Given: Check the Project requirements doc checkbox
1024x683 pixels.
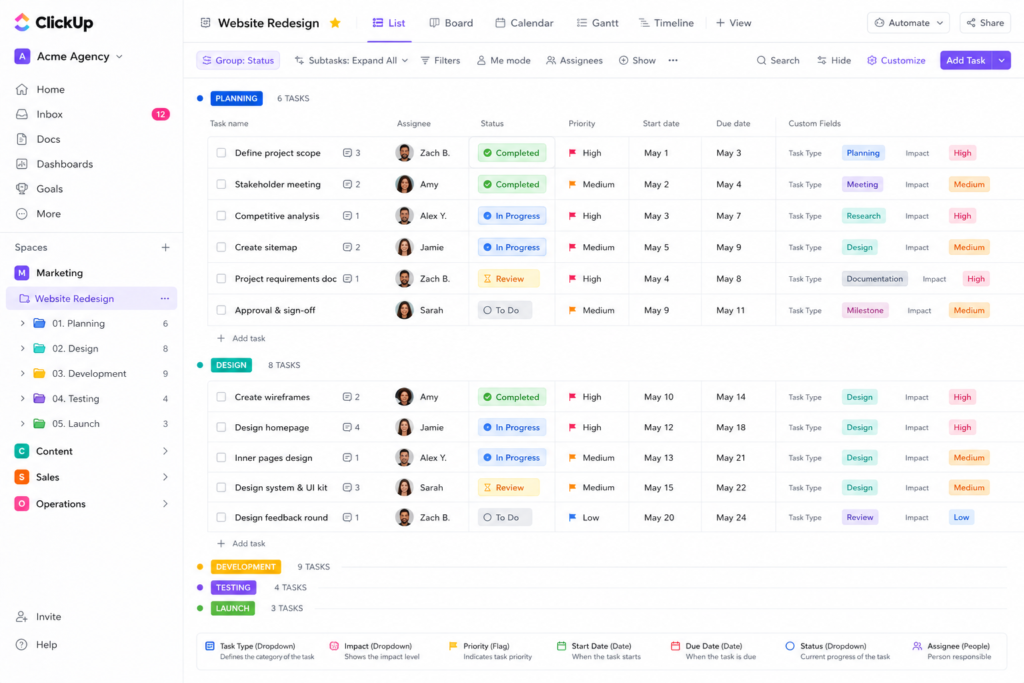Looking at the screenshot, I should tap(221, 279).
